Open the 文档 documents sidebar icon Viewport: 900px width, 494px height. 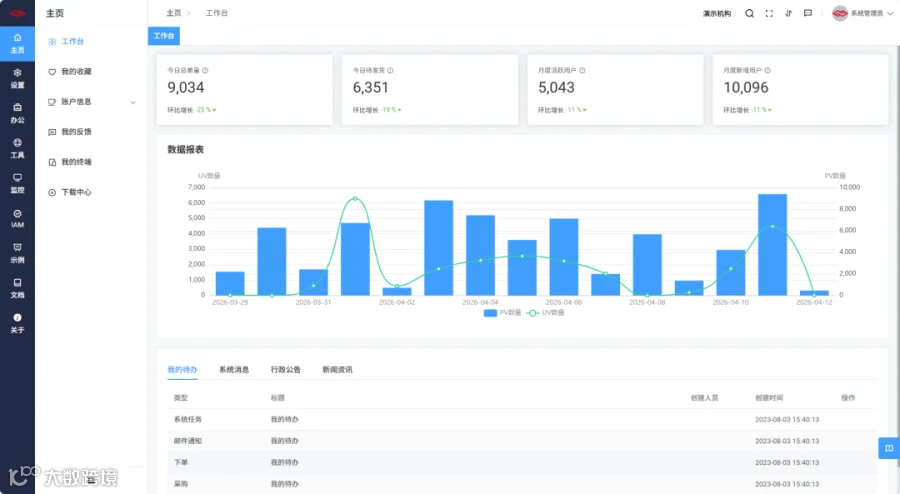pyautogui.click(x=17, y=288)
